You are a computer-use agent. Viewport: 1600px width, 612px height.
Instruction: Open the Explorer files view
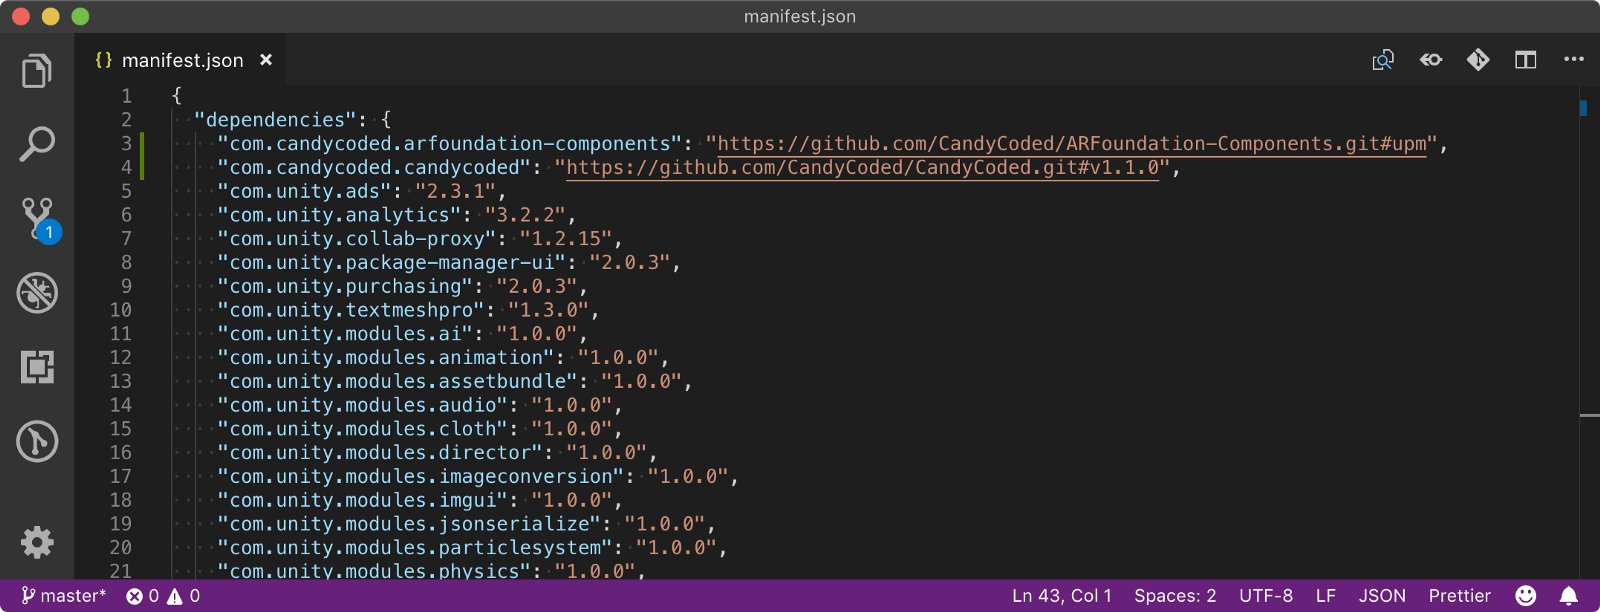coord(37,71)
